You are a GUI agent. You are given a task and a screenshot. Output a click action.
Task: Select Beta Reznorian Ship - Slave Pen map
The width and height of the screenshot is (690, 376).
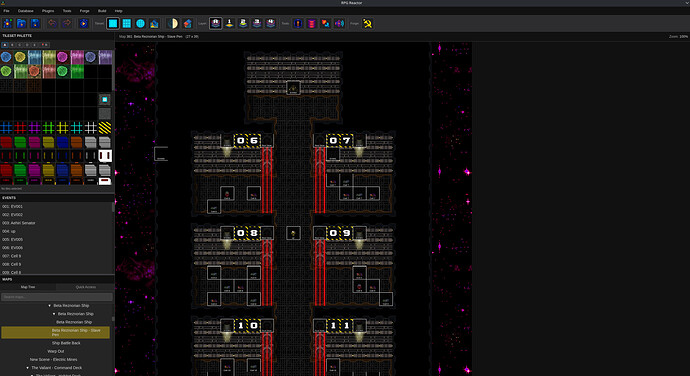pos(55,332)
